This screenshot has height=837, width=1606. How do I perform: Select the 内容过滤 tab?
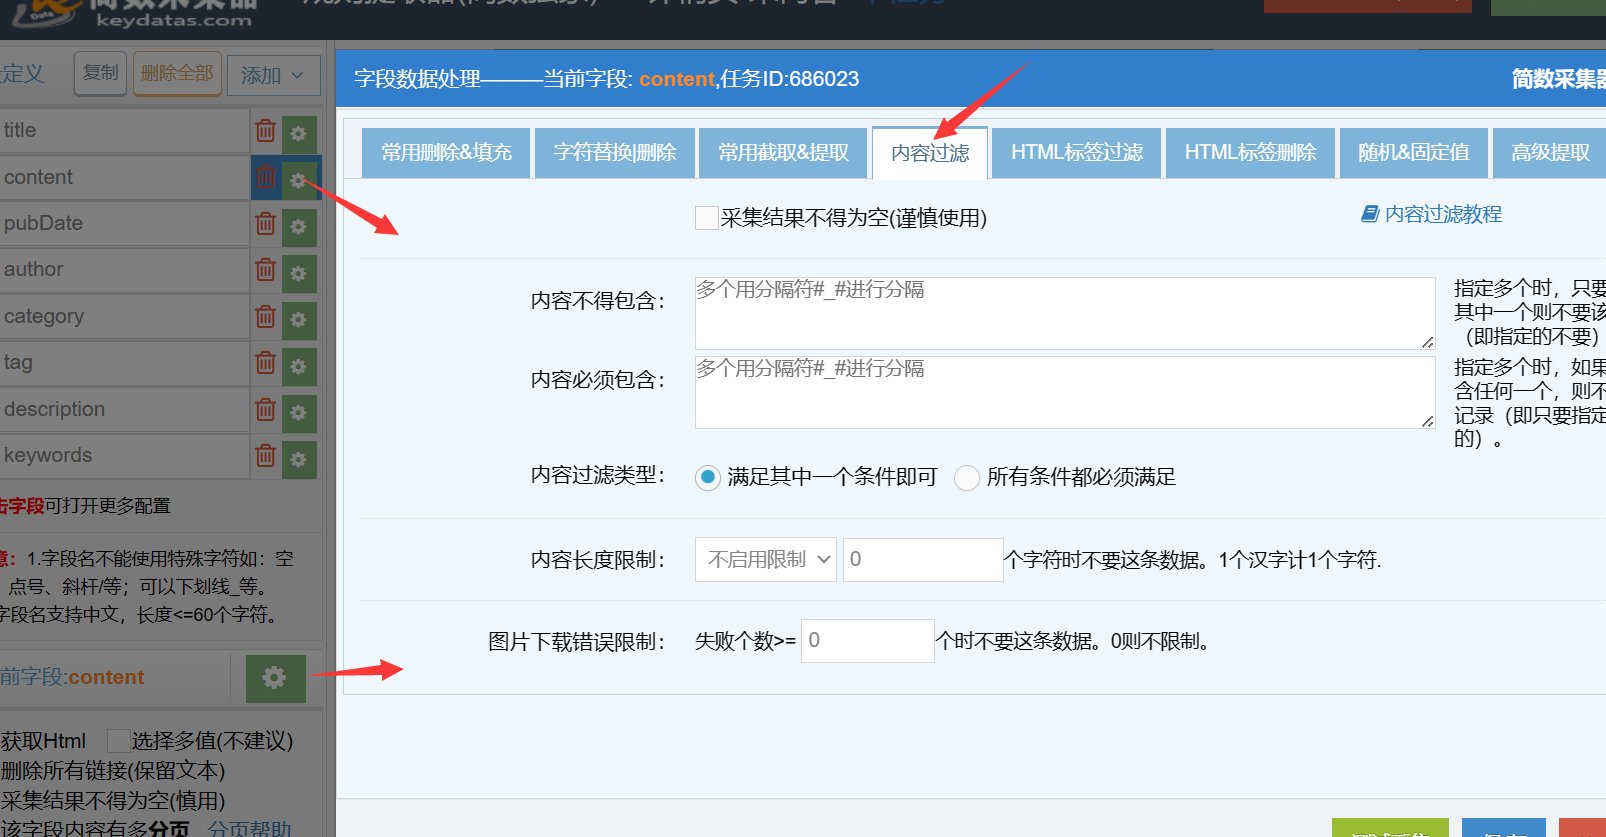point(930,153)
